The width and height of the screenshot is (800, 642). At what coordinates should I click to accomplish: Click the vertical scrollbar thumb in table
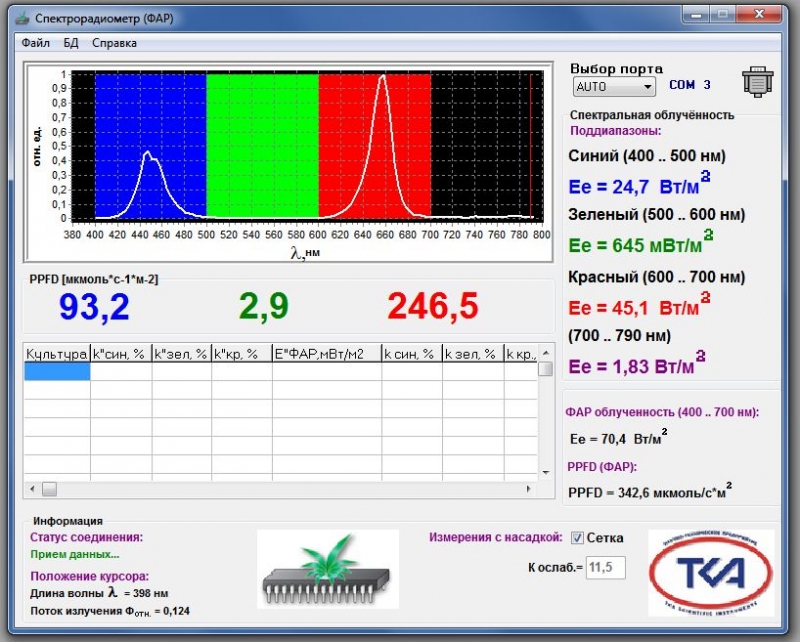point(545,368)
